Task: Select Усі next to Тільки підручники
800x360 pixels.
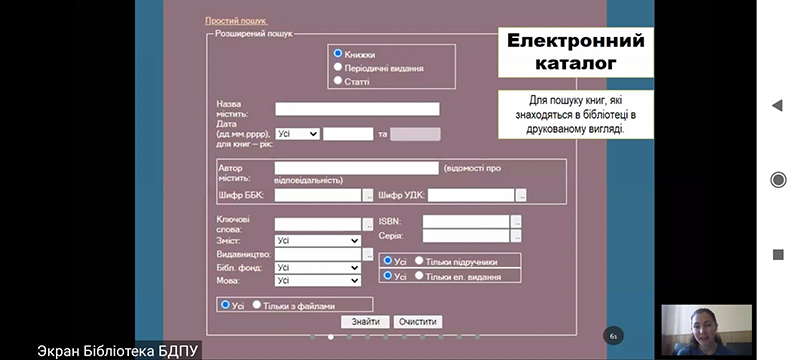Action: click(x=387, y=261)
